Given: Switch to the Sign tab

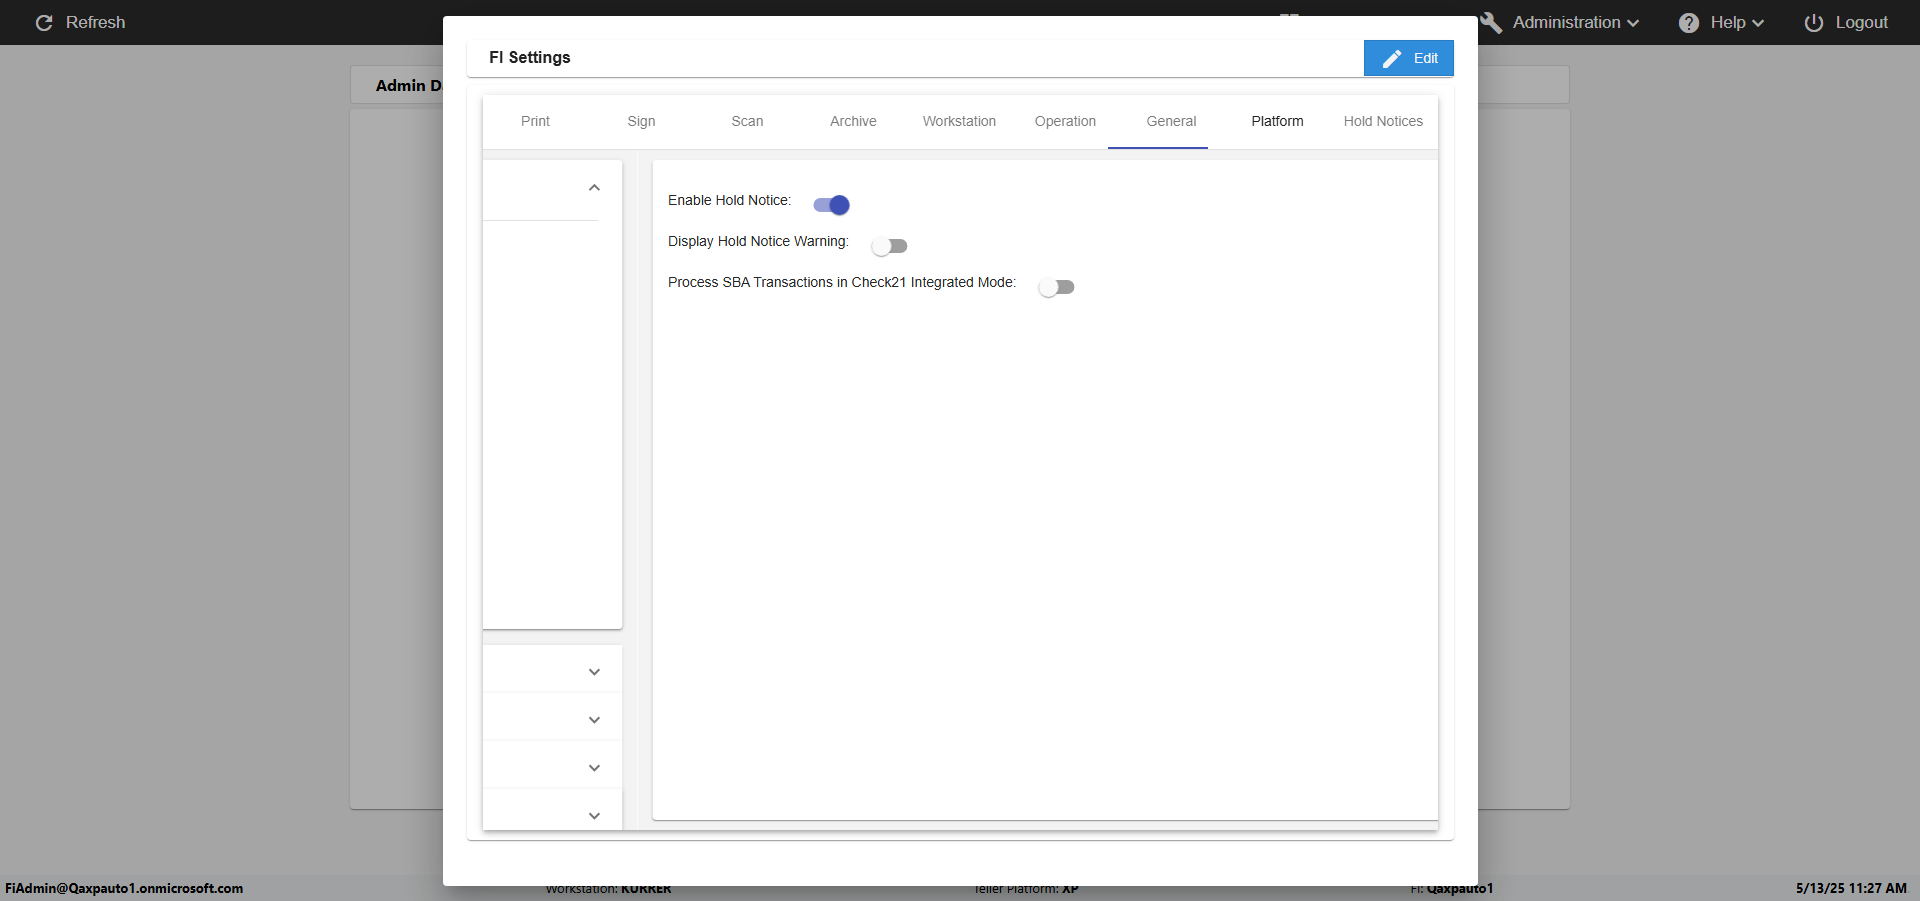Looking at the screenshot, I should [641, 121].
